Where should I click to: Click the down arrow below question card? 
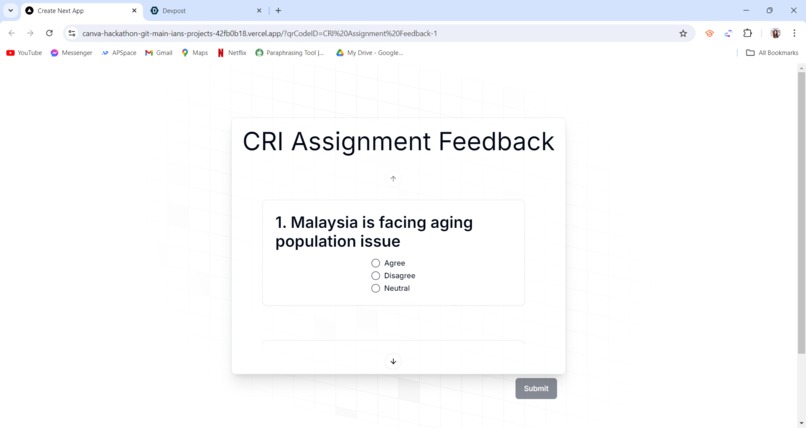[x=393, y=361]
